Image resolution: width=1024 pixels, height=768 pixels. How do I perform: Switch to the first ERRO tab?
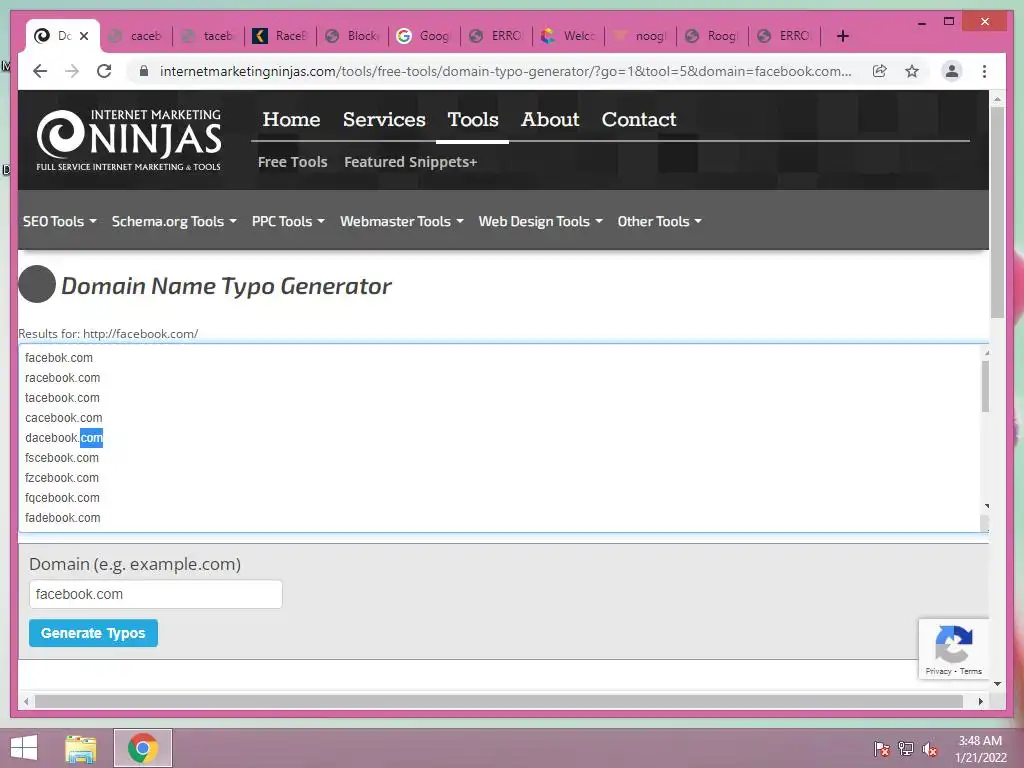496,36
